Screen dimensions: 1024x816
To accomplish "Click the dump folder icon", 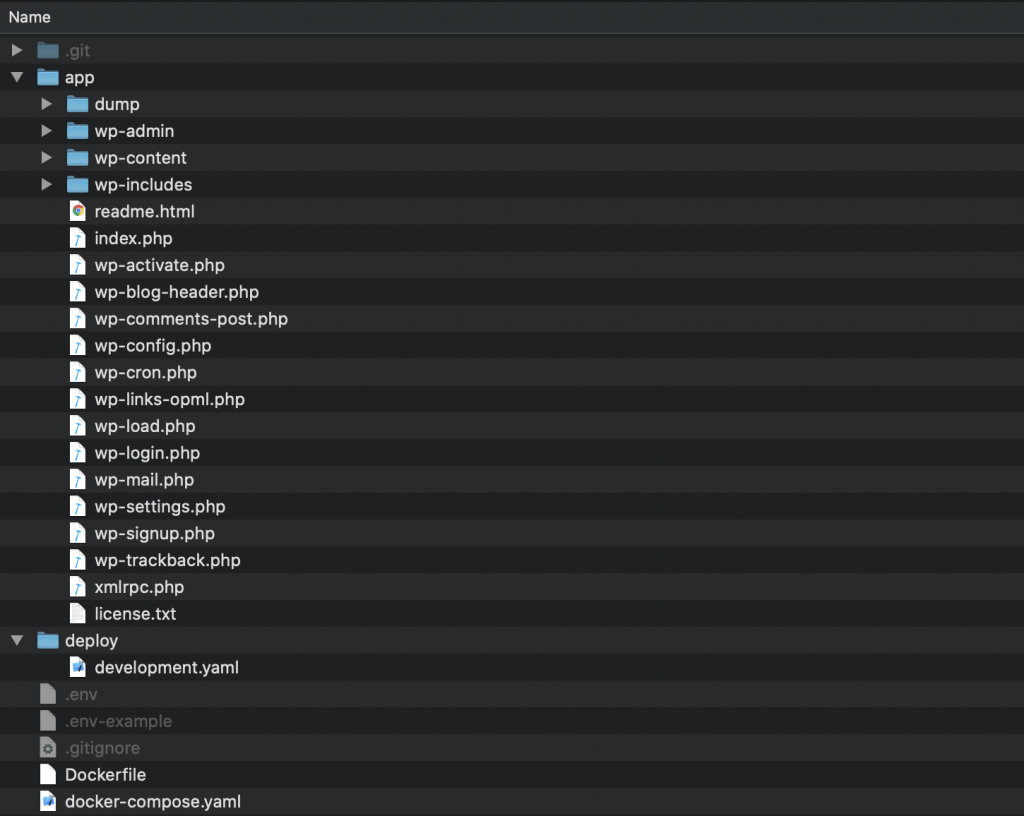I will pos(78,104).
